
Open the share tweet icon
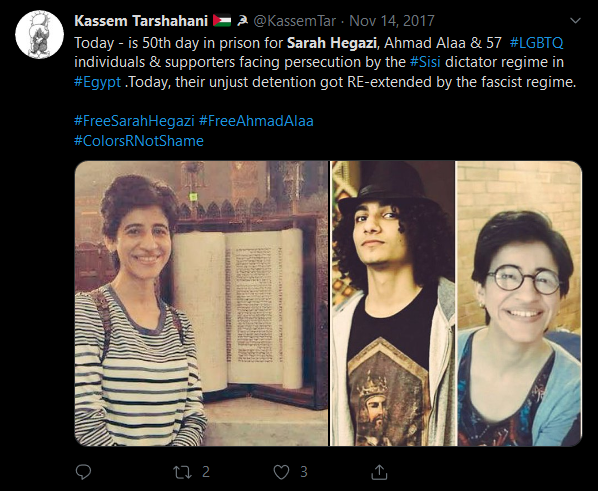point(379,472)
